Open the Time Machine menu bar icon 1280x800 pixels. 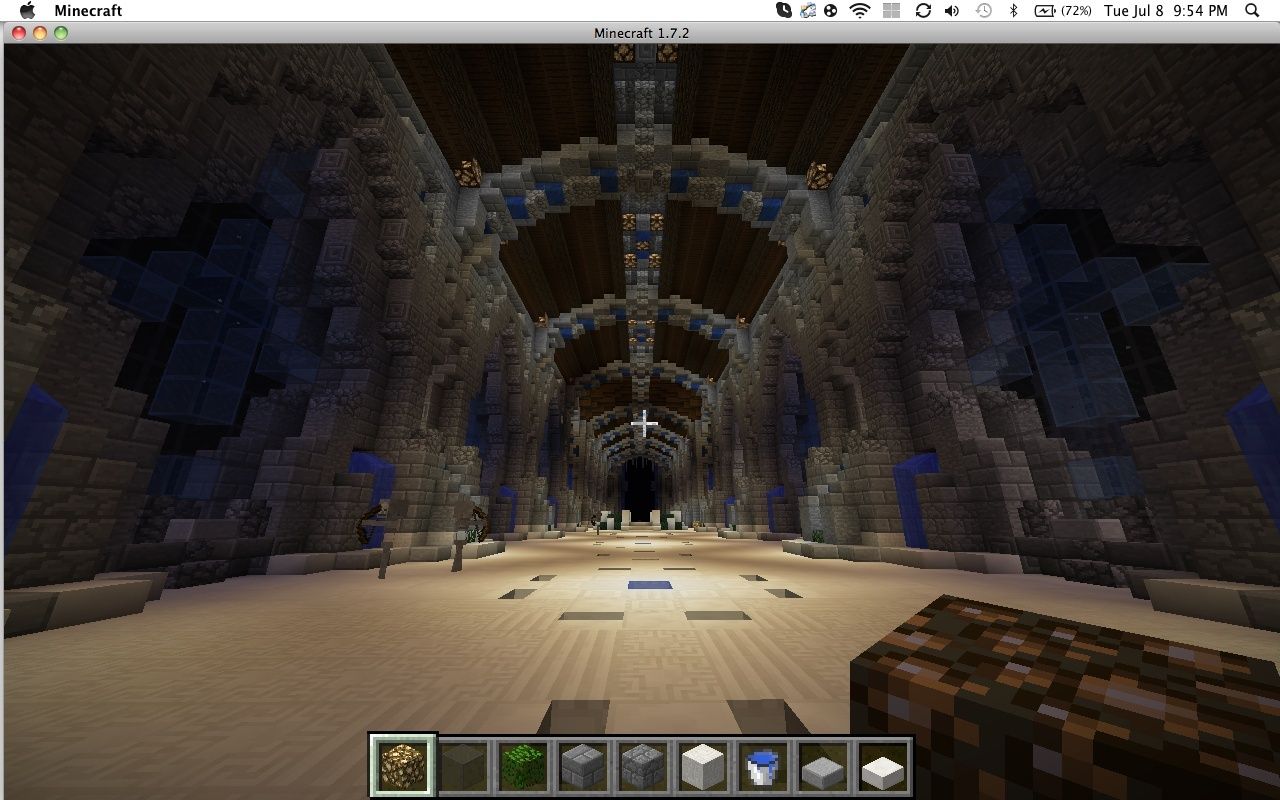click(983, 10)
